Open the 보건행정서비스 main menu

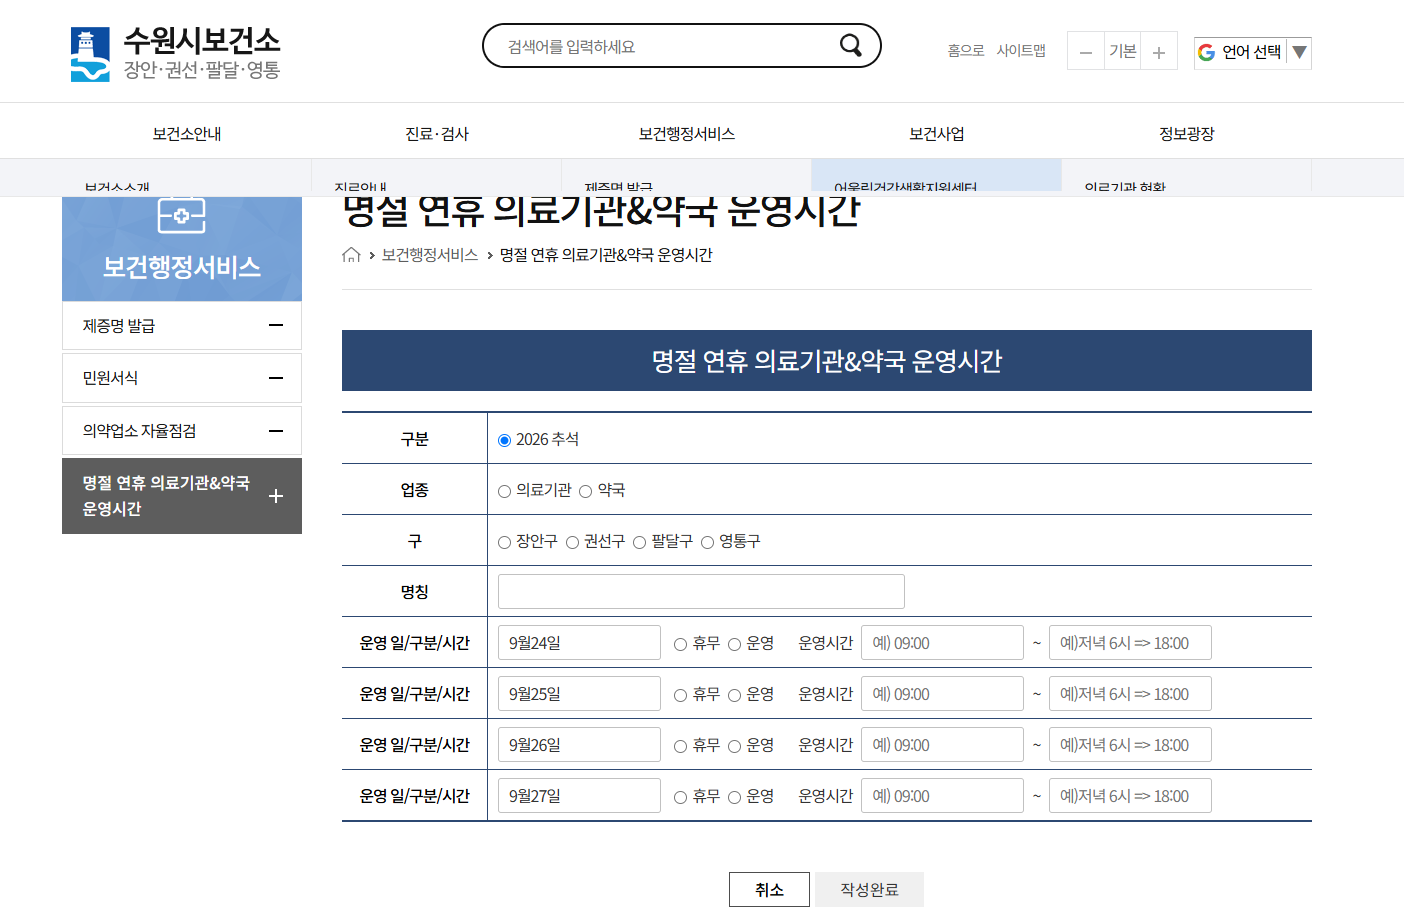click(x=687, y=134)
